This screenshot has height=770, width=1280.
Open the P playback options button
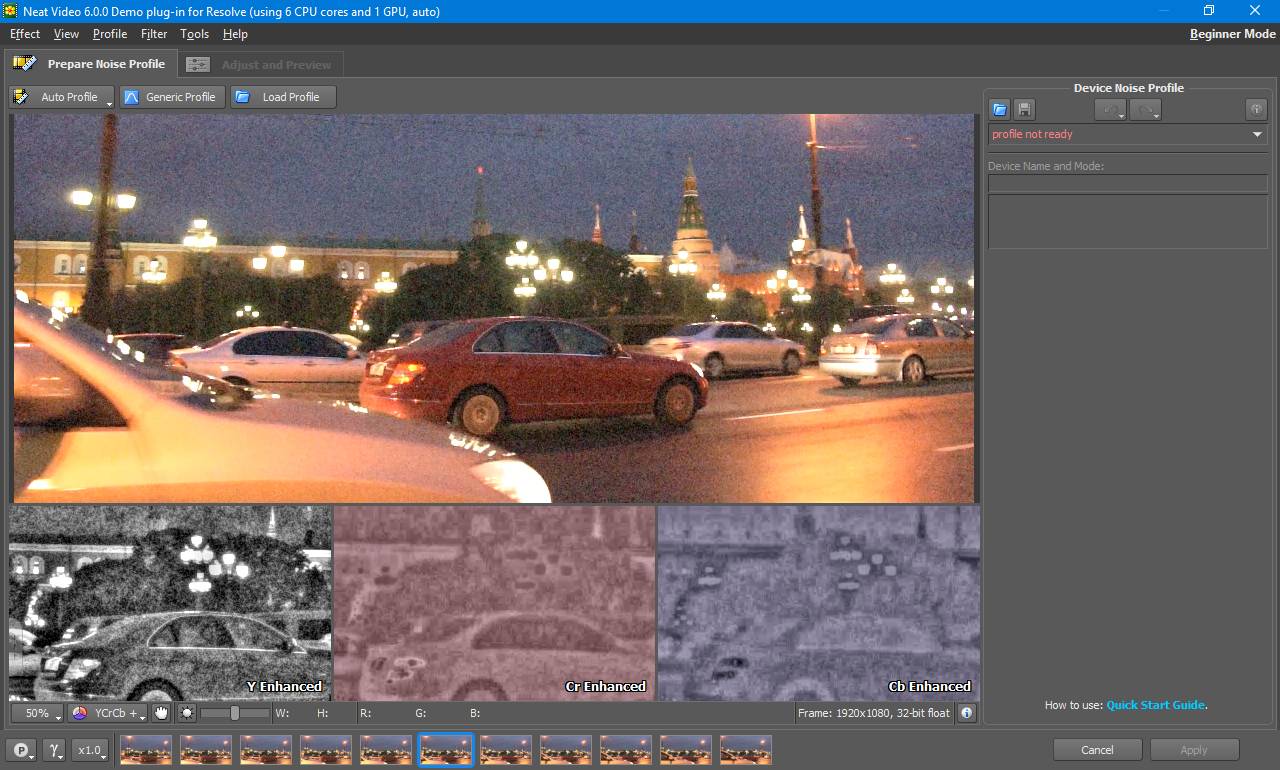[22, 750]
